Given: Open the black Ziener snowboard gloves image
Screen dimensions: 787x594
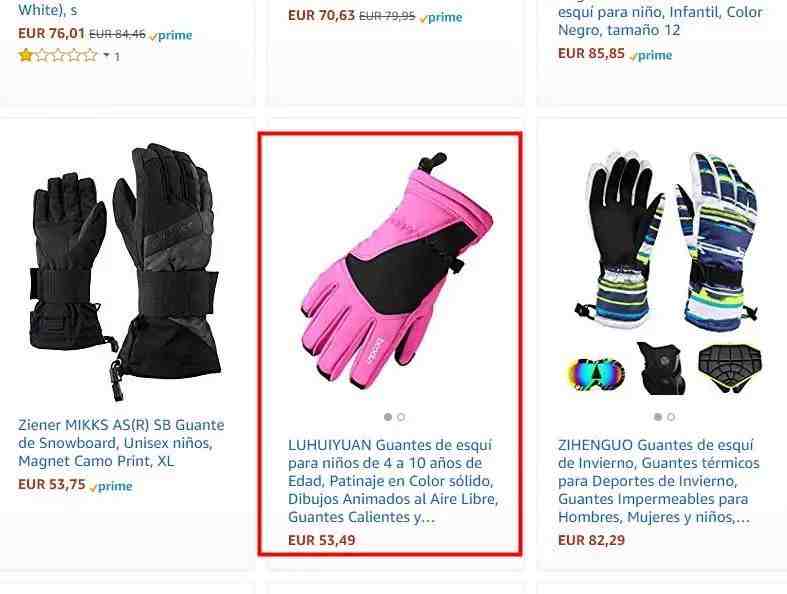Looking at the screenshot, I should (124, 272).
